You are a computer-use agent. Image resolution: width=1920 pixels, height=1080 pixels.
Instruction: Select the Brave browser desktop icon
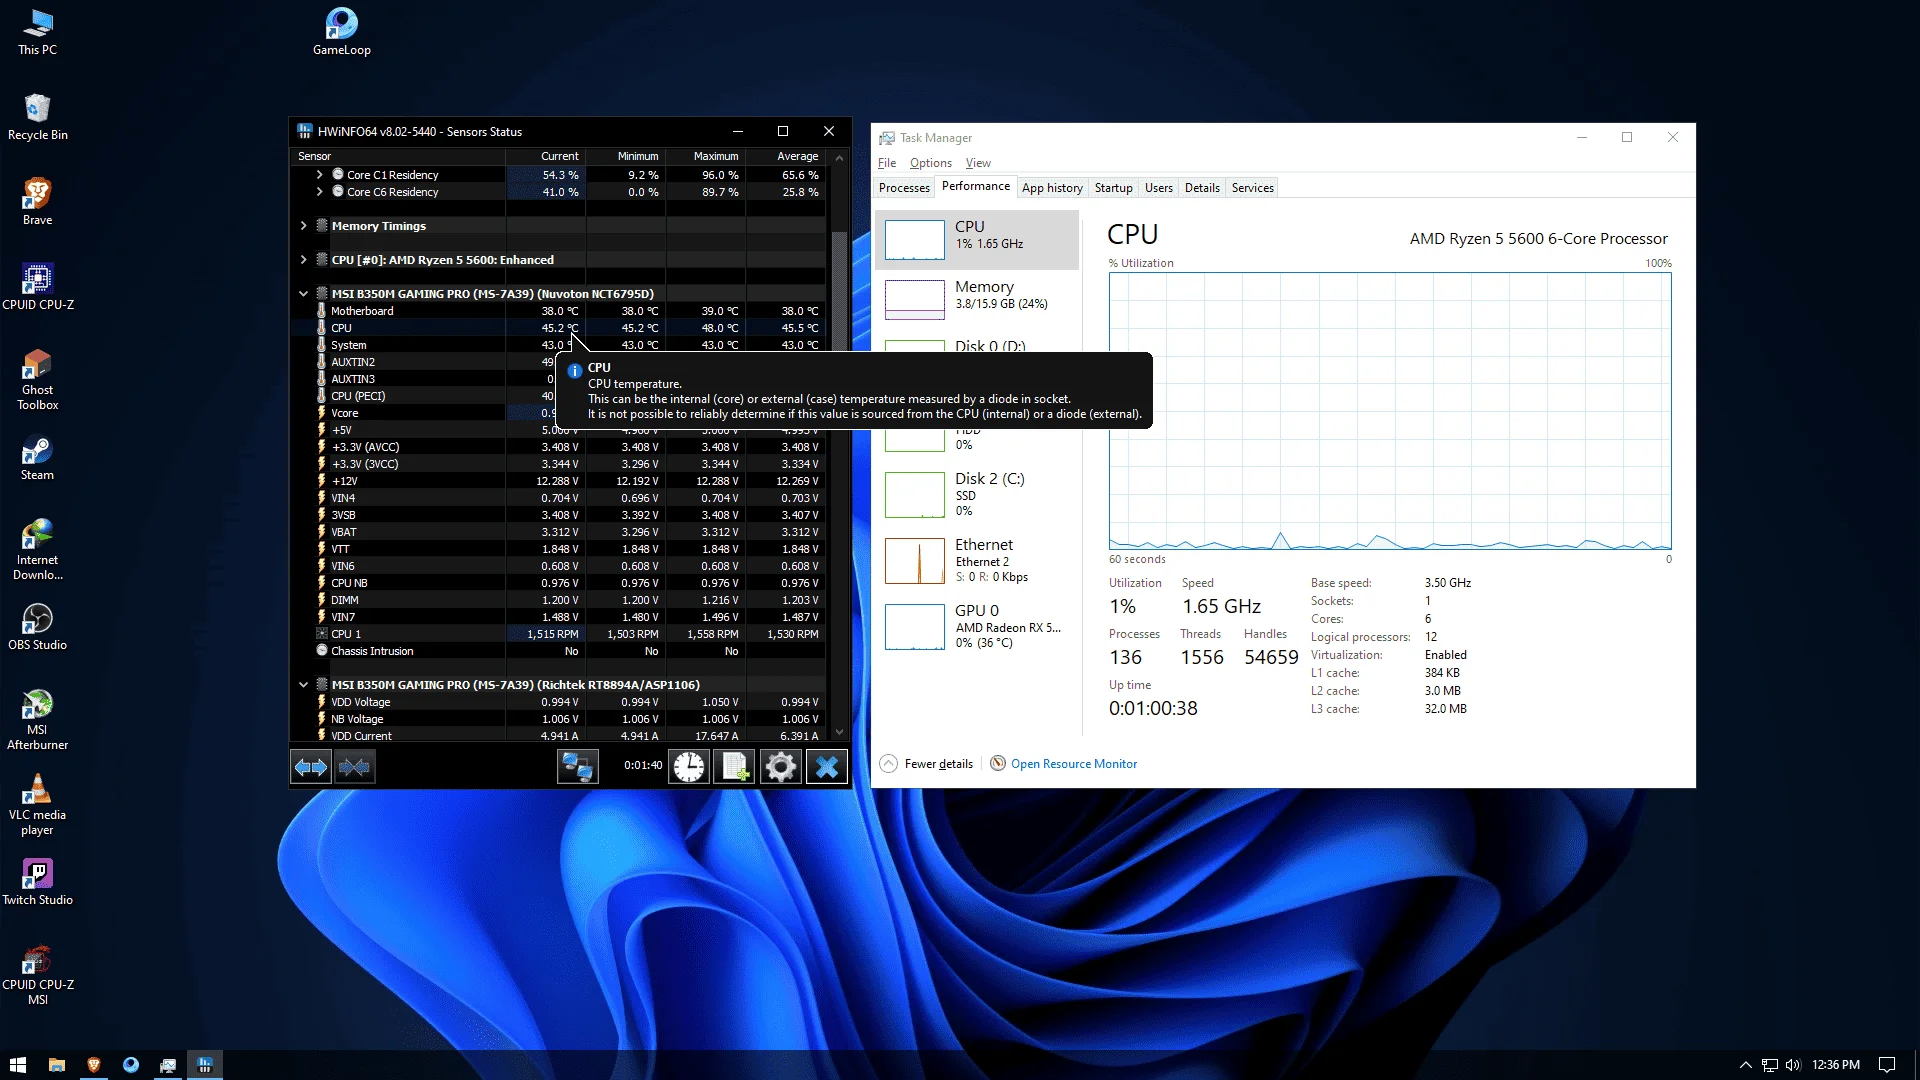coord(37,202)
